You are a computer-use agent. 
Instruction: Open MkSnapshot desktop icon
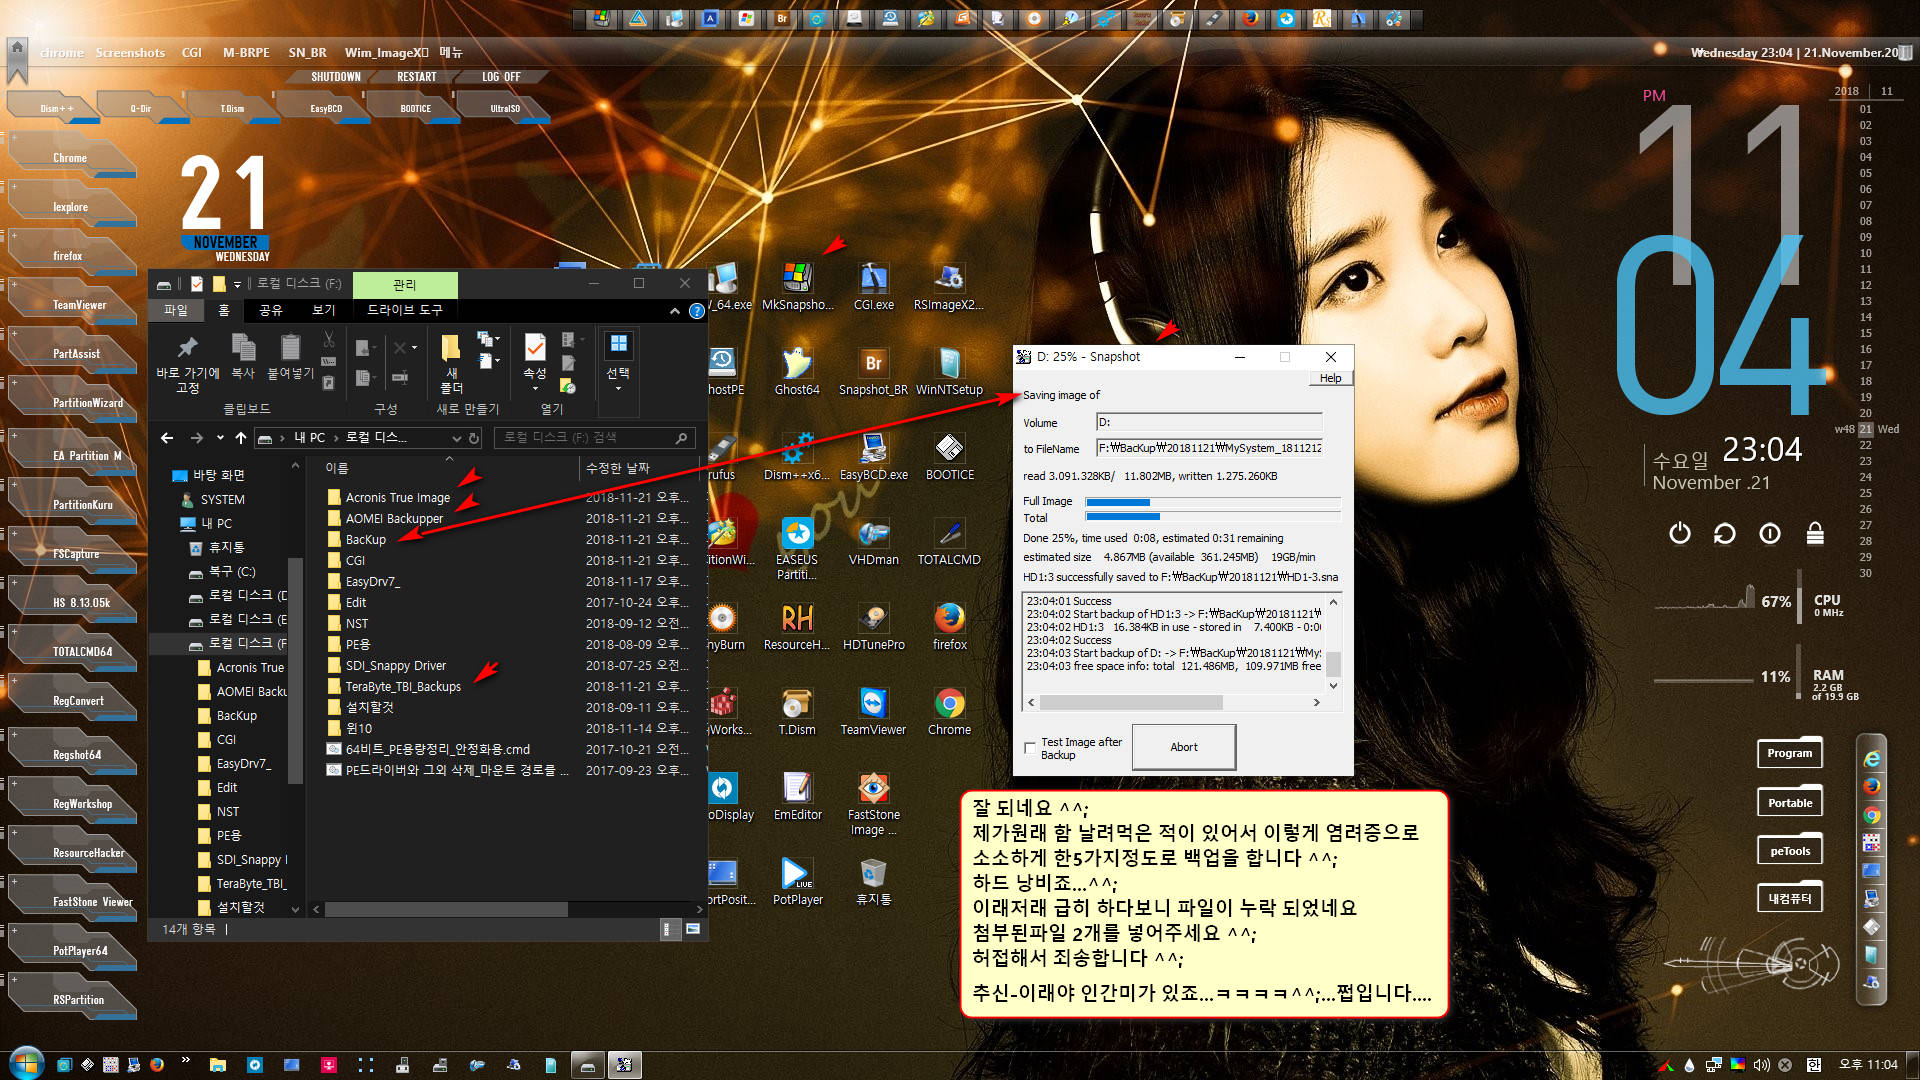(797, 286)
